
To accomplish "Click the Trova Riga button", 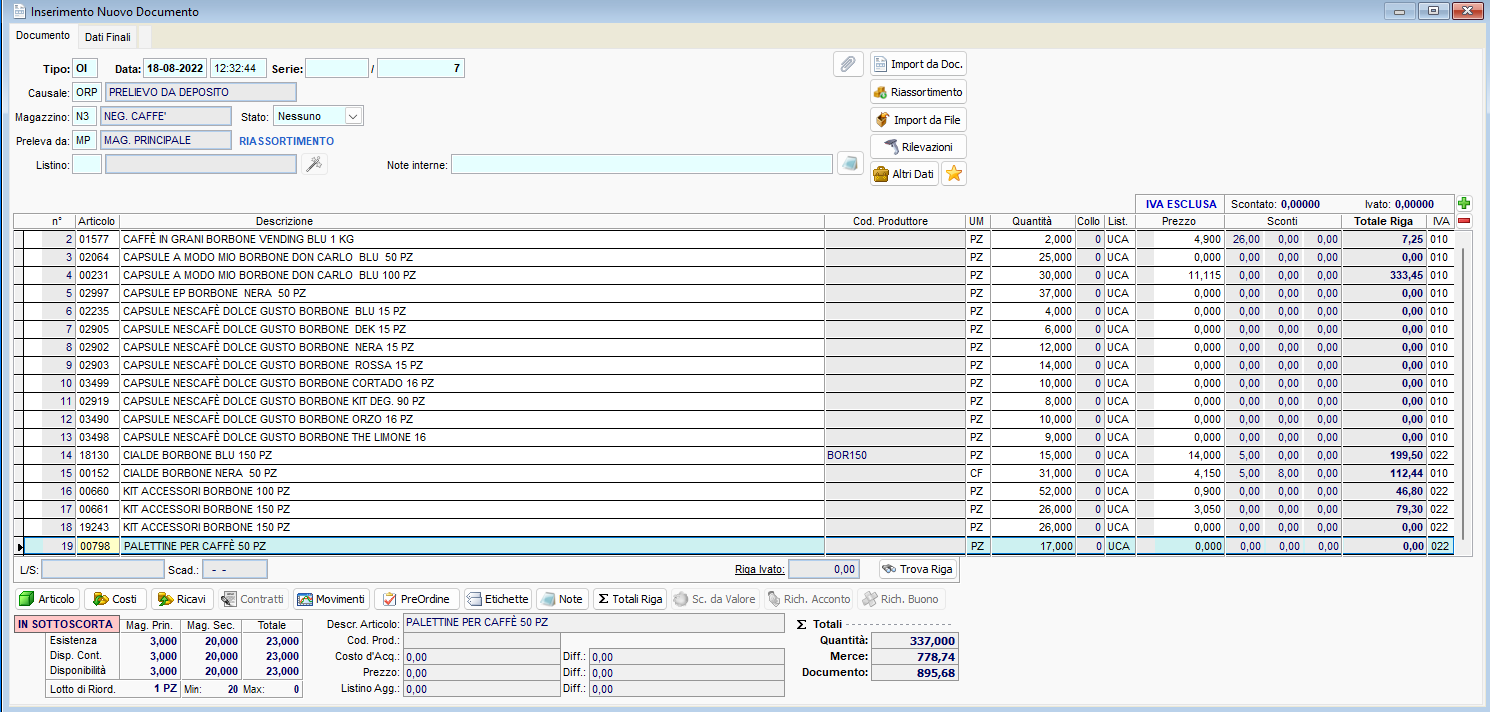I will [917, 569].
